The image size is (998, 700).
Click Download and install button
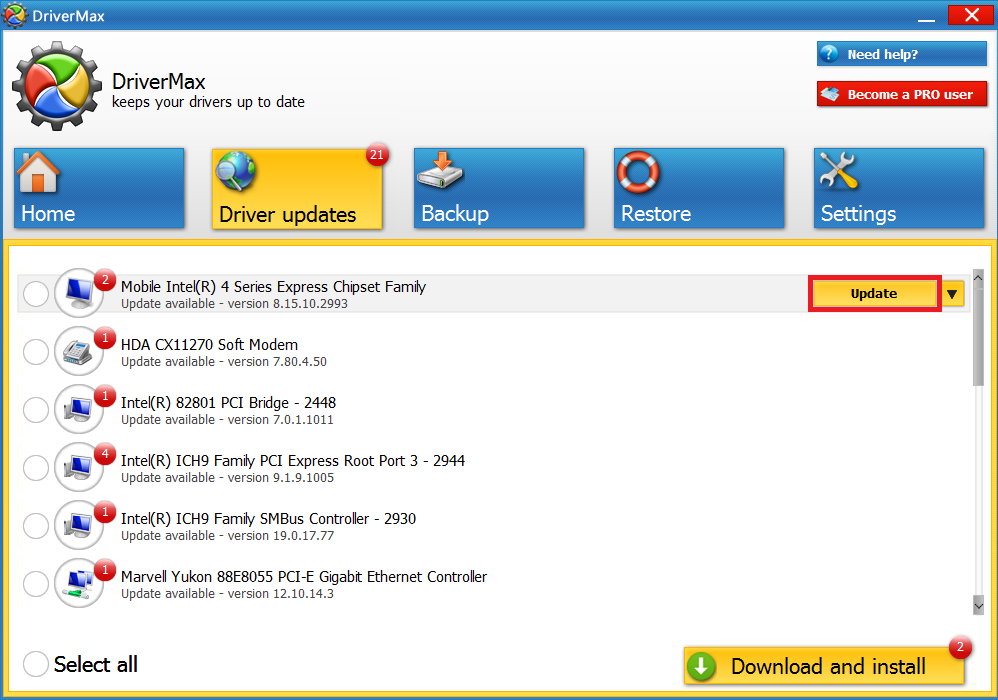tap(824, 666)
